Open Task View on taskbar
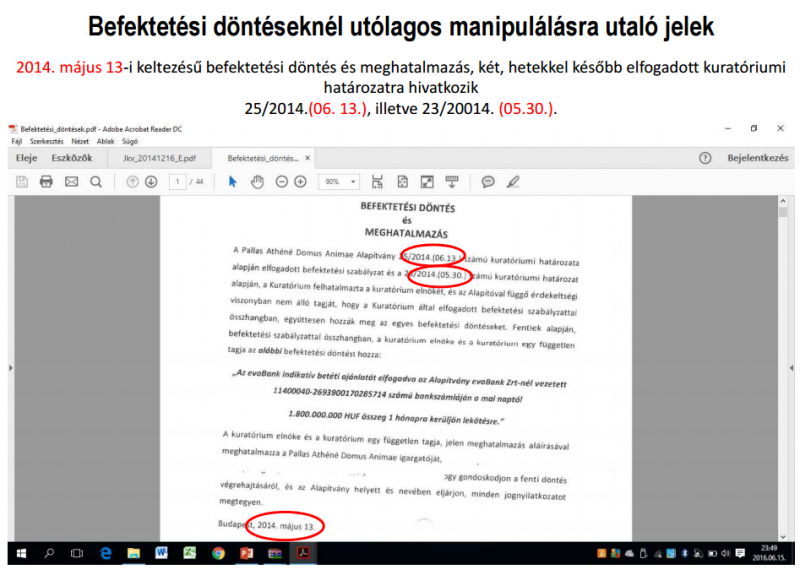800x575 pixels. (x=77, y=553)
